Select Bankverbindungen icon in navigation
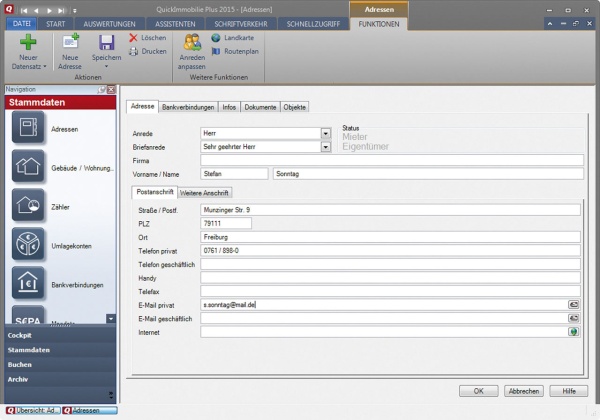This screenshot has width=600, height=420. point(28,283)
